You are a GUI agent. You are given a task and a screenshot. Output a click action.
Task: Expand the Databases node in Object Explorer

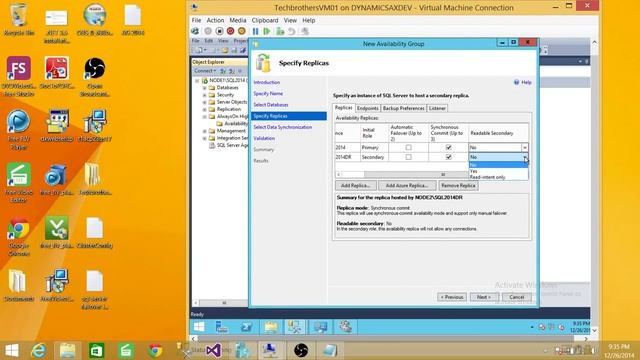(x=204, y=88)
